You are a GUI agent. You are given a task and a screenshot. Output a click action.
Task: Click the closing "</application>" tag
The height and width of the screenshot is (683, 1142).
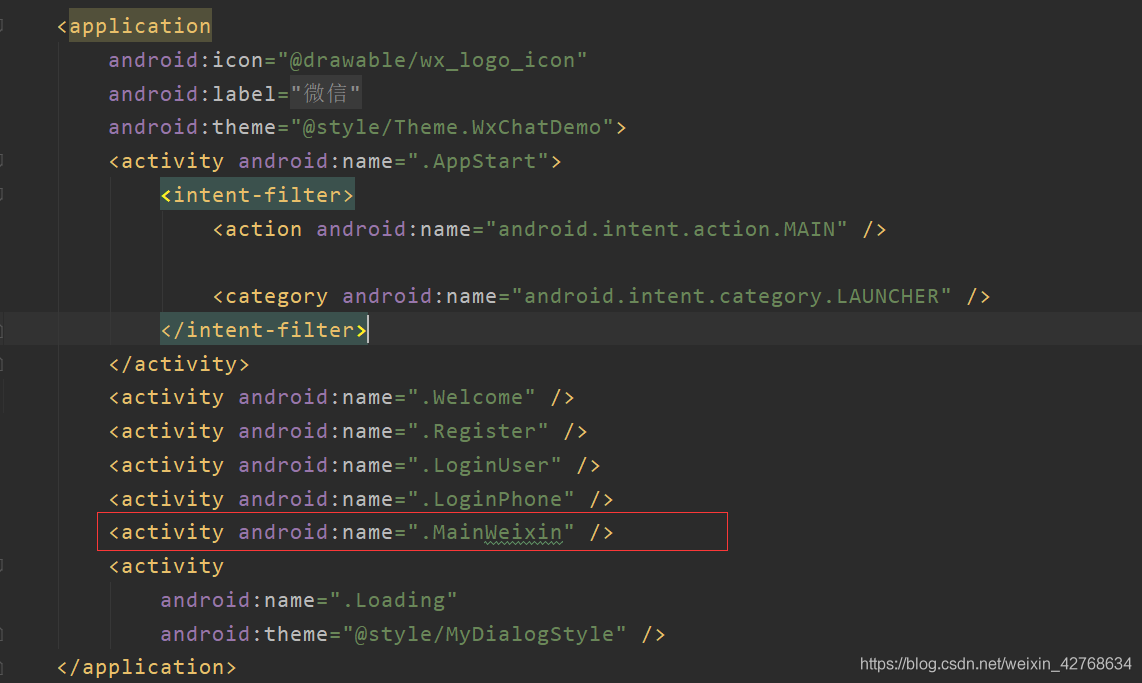[146, 667]
